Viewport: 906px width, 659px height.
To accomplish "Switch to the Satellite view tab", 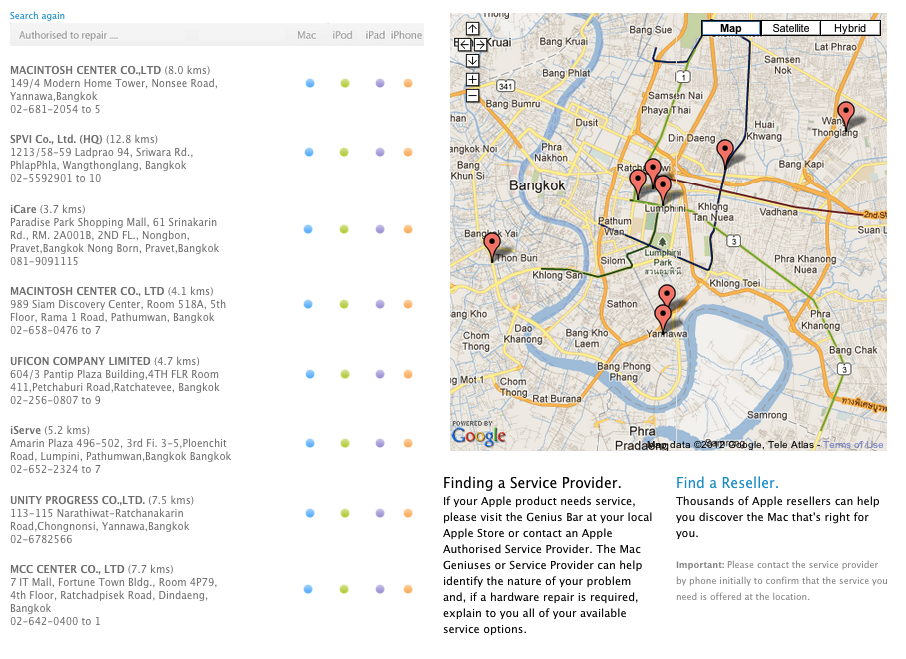I will tap(790, 28).
